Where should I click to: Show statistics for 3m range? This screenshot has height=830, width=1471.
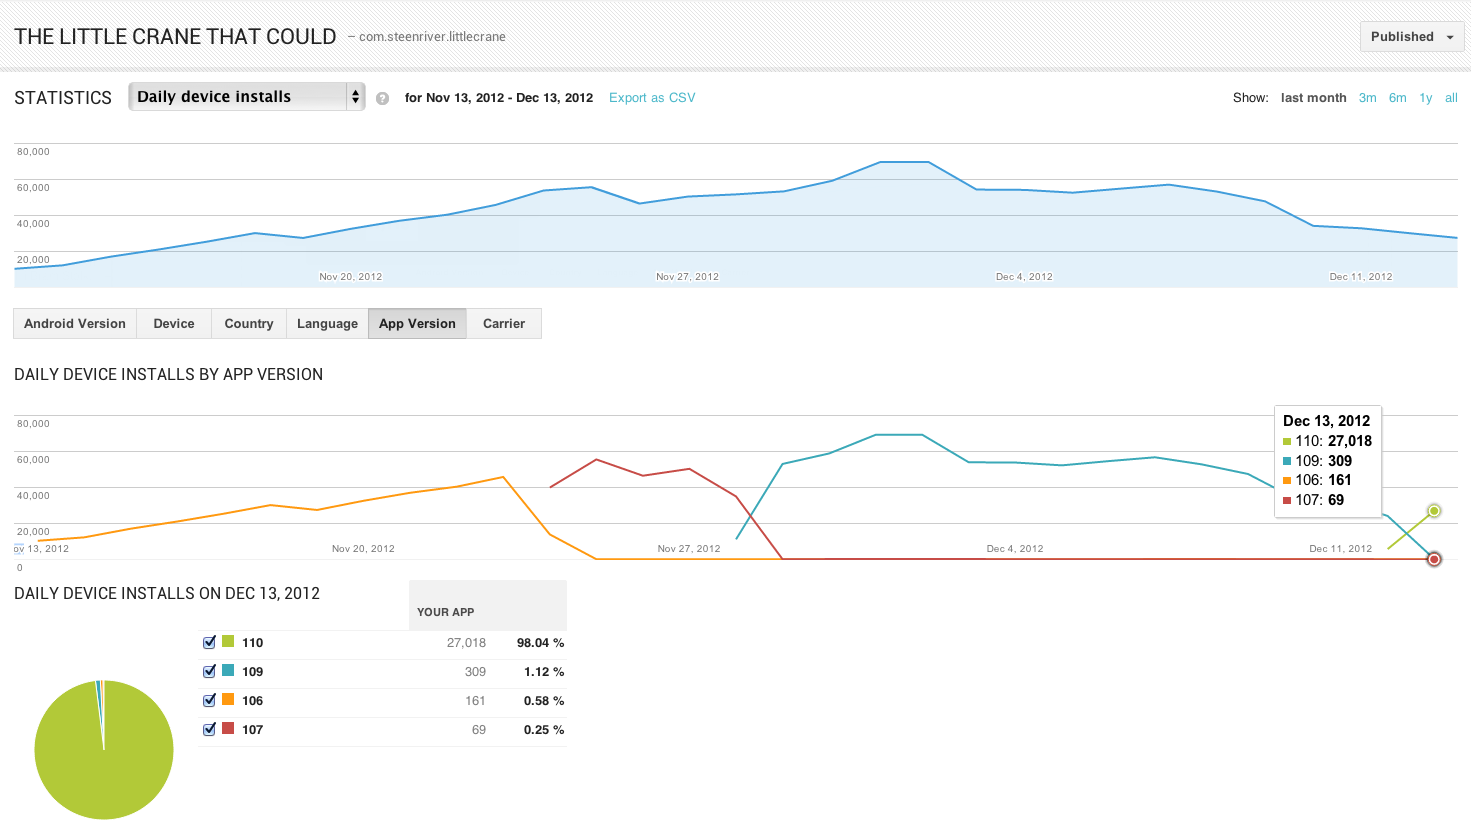point(1367,98)
